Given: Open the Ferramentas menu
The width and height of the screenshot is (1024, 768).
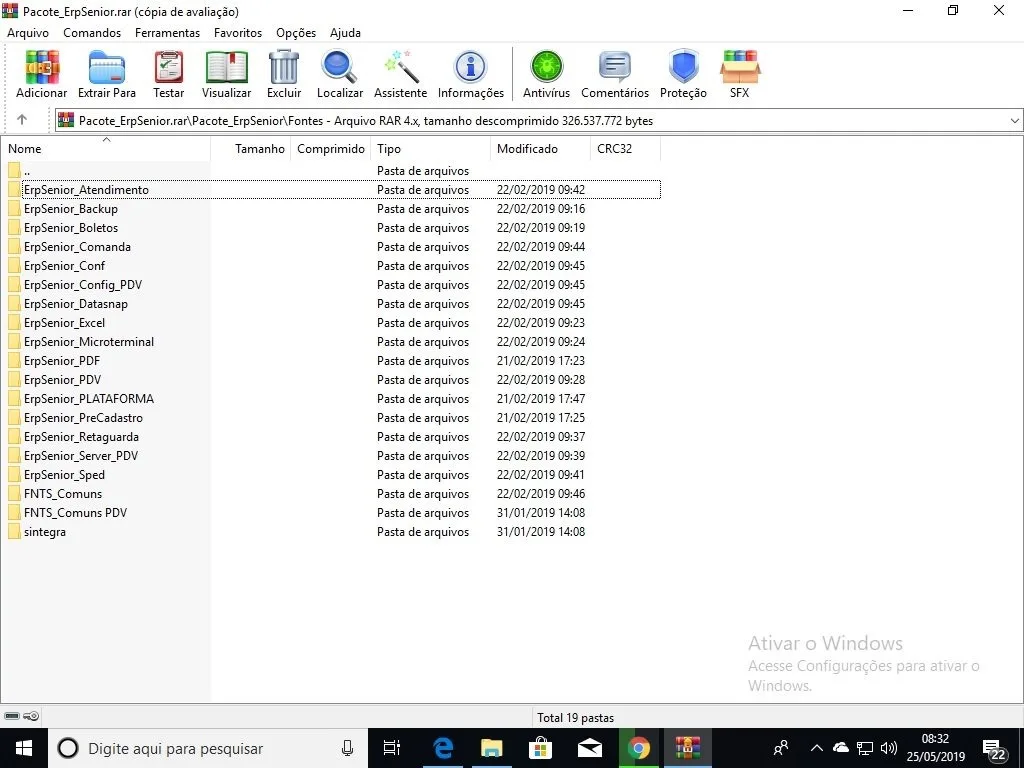Looking at the screenshot, I should pyautogui.click(x=167, y=33).
